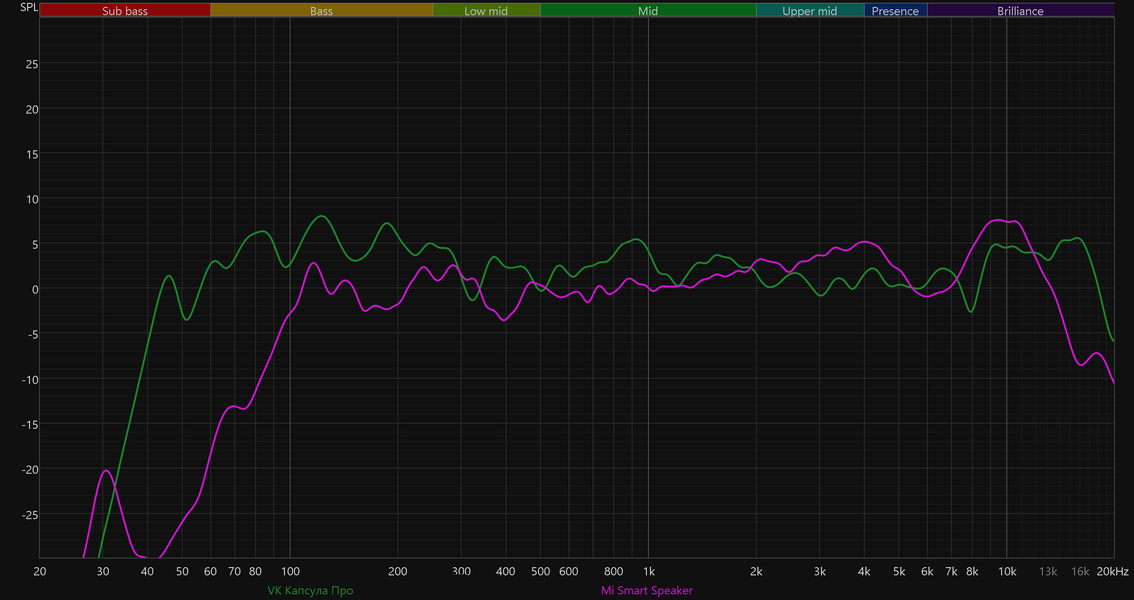
Task: Select the Presence frequency band
Action: [895, 11]
